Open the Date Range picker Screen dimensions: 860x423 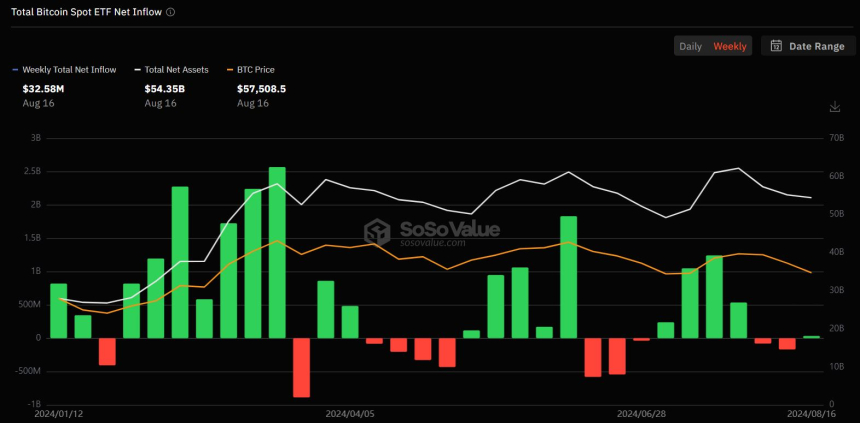pos(808,46)
